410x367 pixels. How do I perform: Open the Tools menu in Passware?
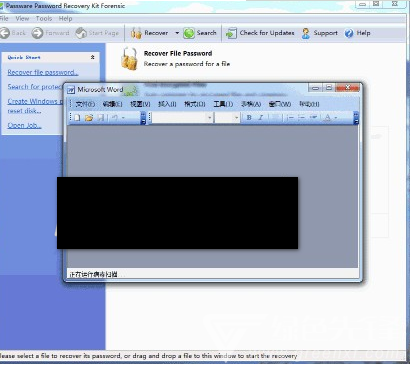point(44,19)
